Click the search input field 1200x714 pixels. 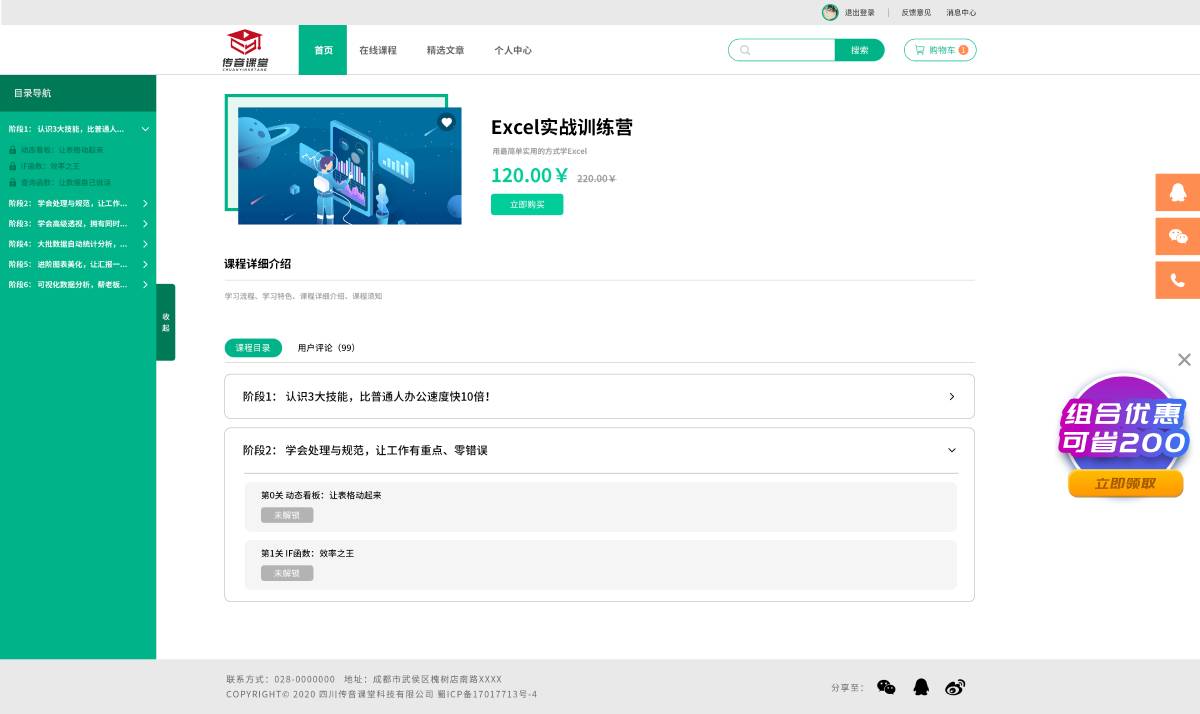pos(785,49)
